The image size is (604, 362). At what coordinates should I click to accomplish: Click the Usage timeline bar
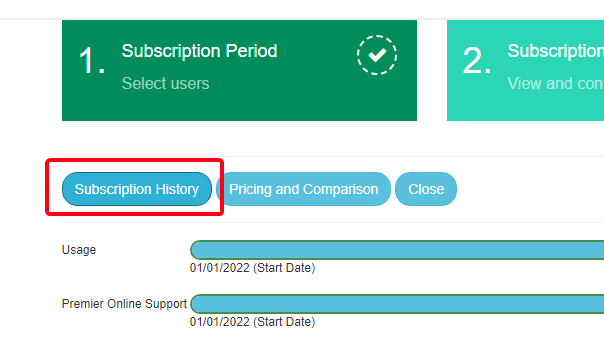click(x=397, y=250)
